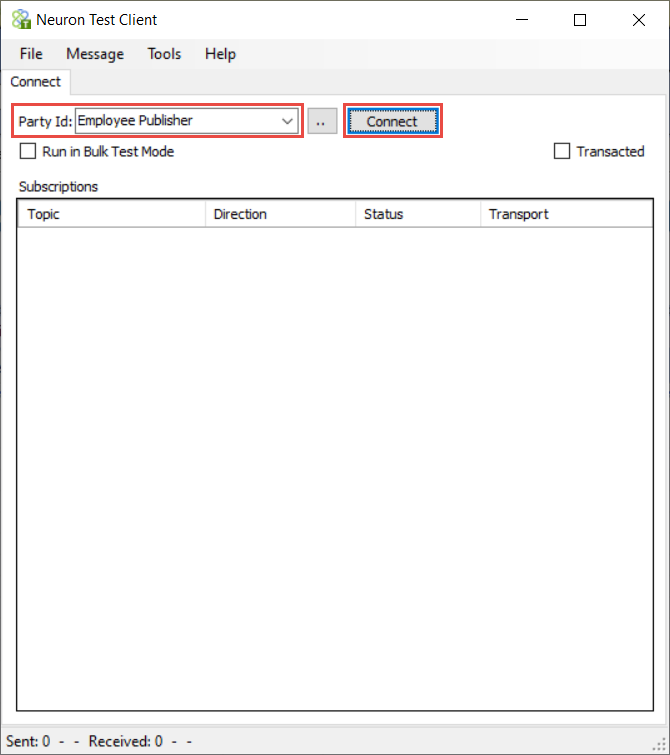Open the Tools menu

coord(164,54)
